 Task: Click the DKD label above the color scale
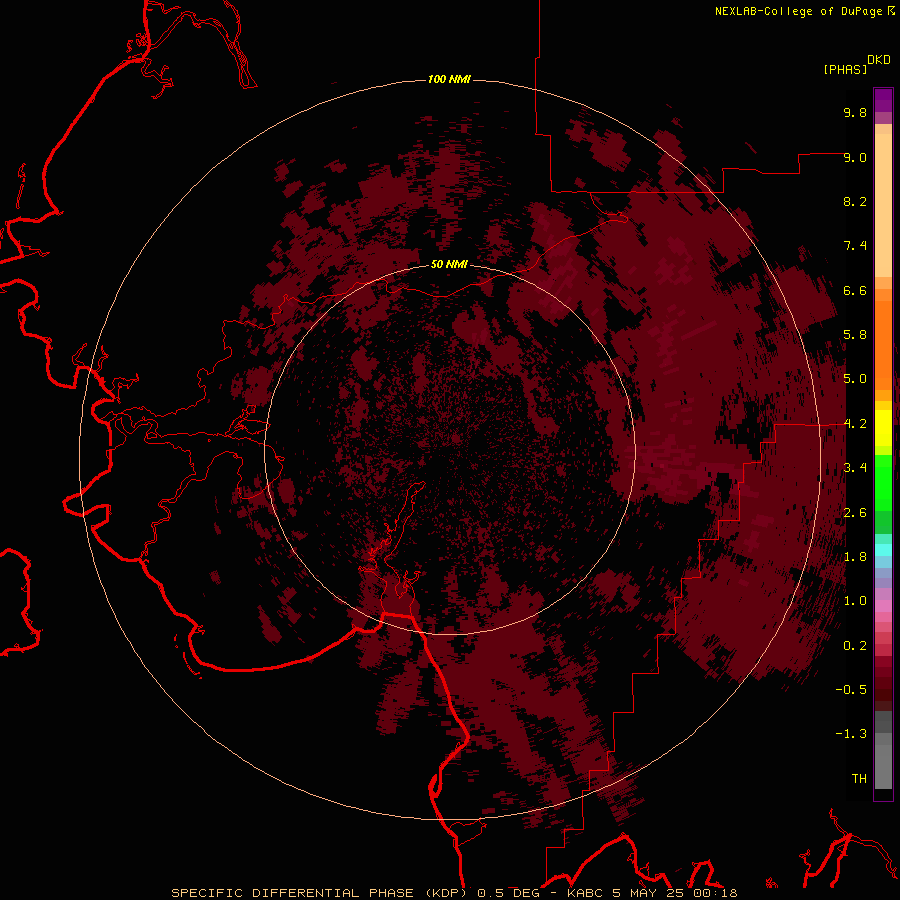pyautogui.click(x=879, y=60)
